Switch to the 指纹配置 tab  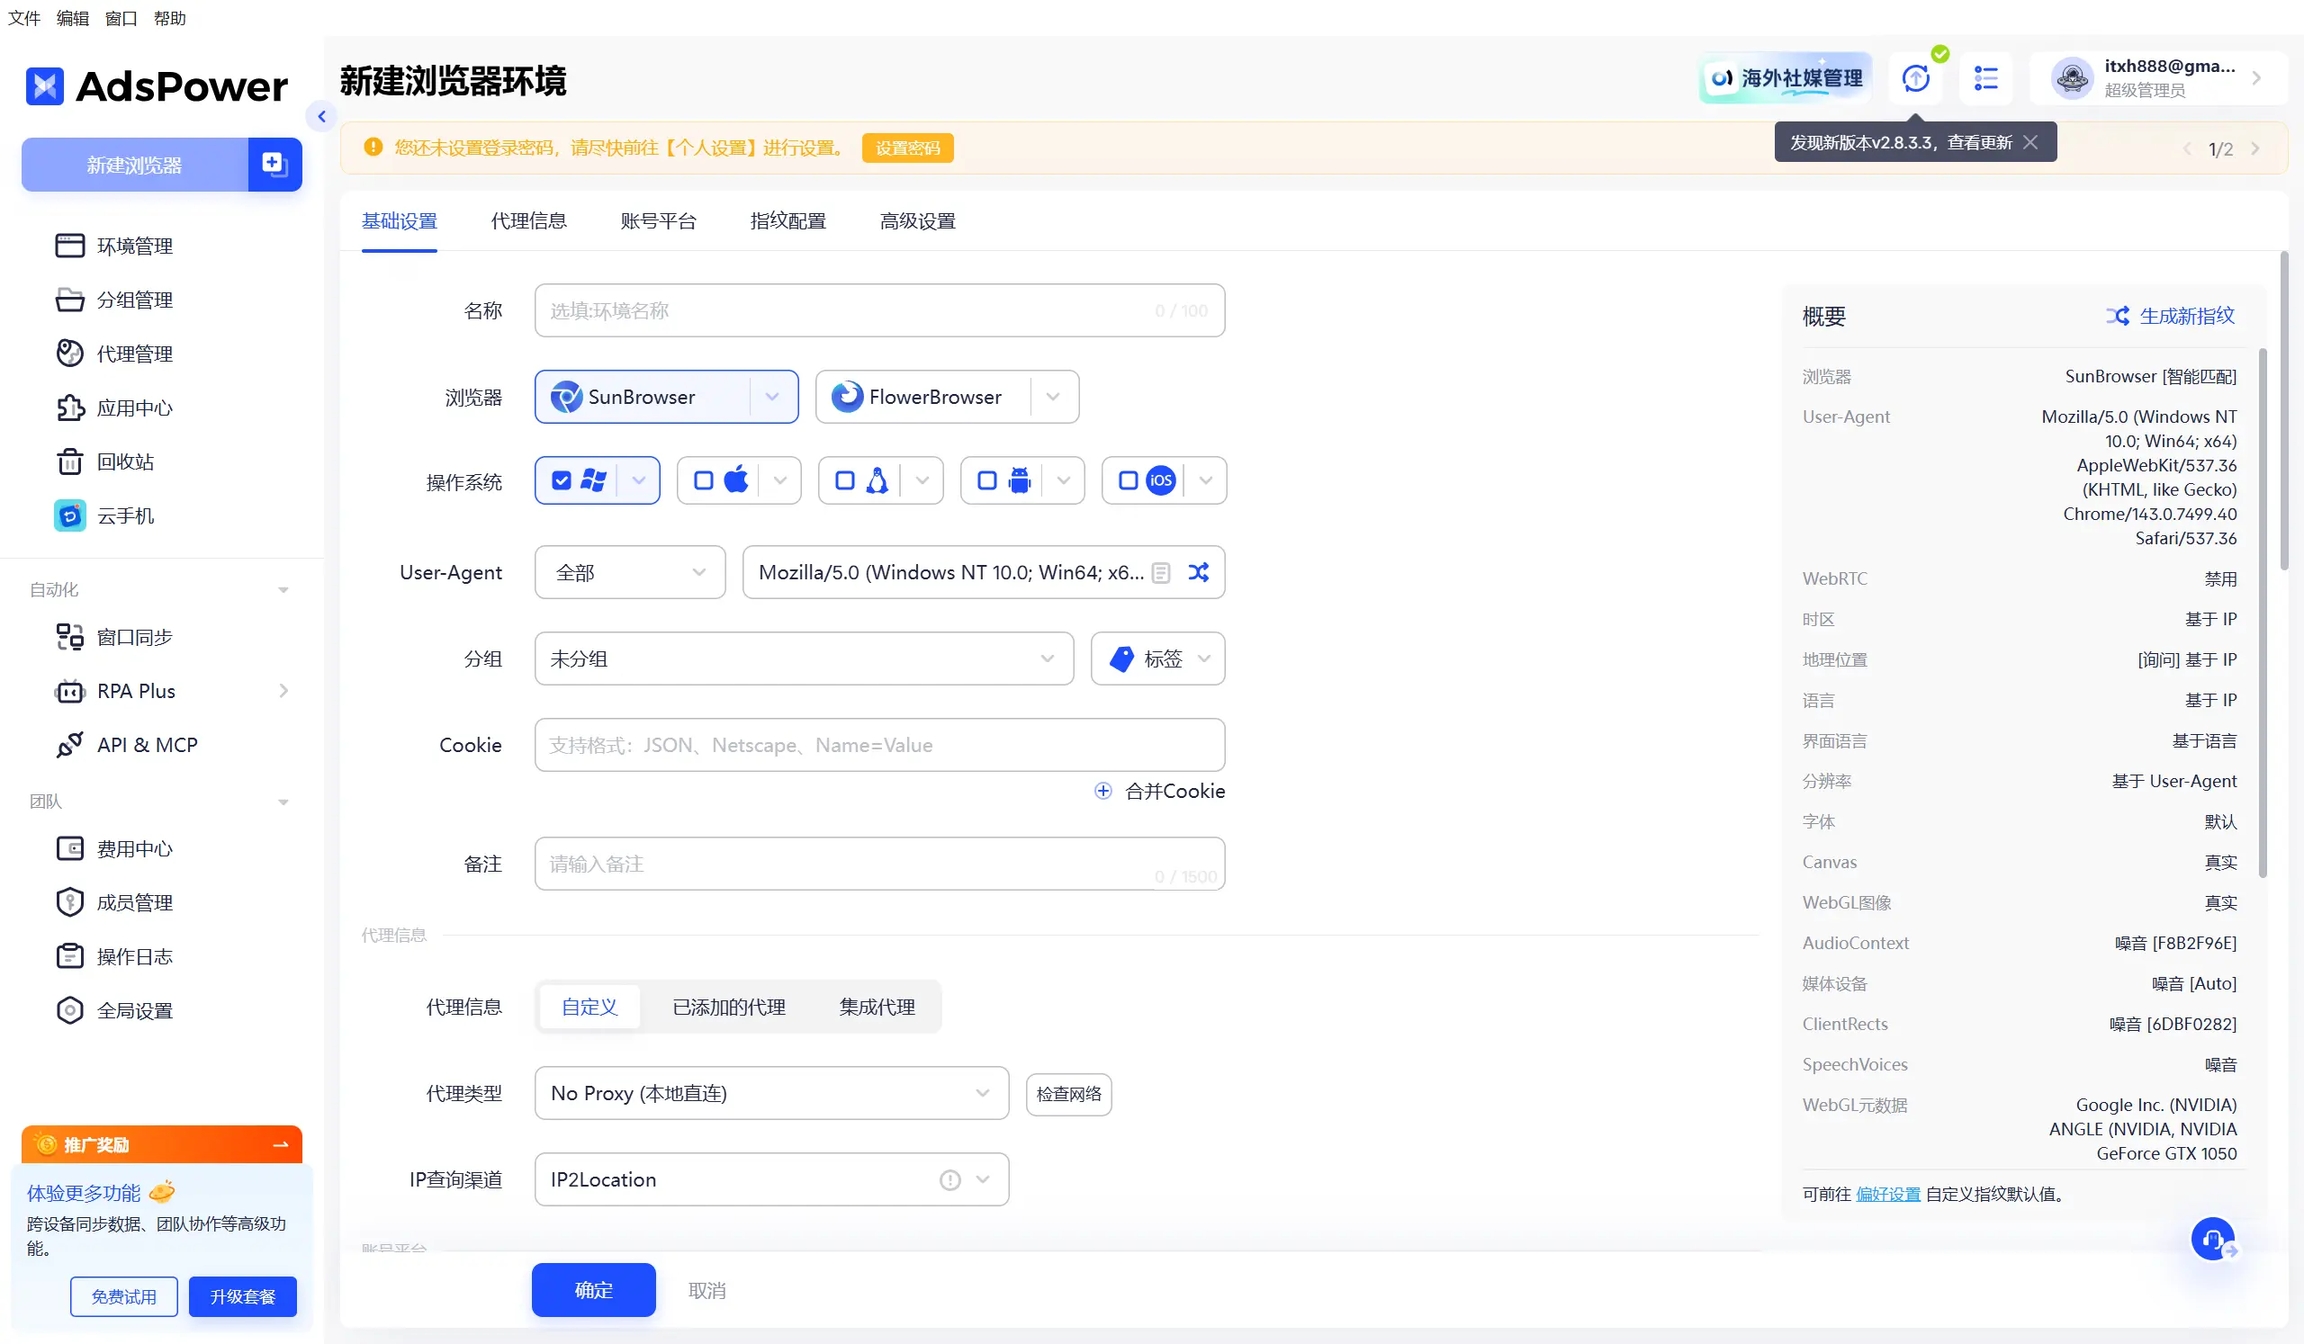(x=788, y=221)
